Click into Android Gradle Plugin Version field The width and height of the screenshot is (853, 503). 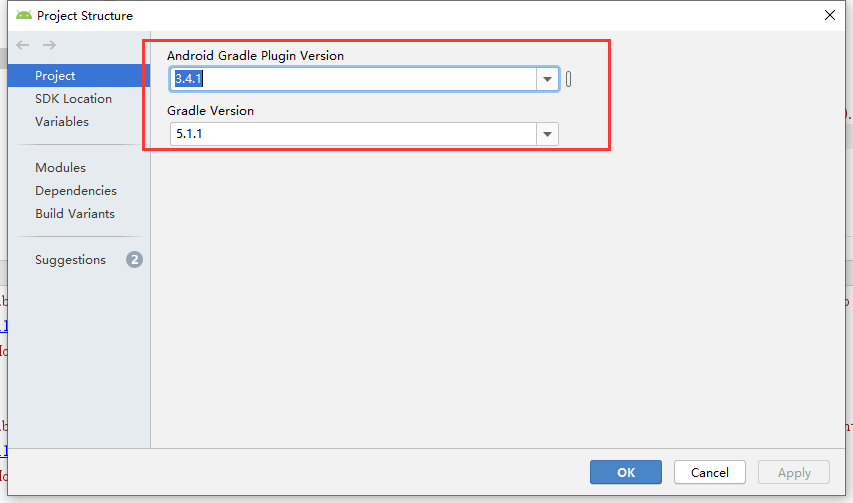click(354, 79)
